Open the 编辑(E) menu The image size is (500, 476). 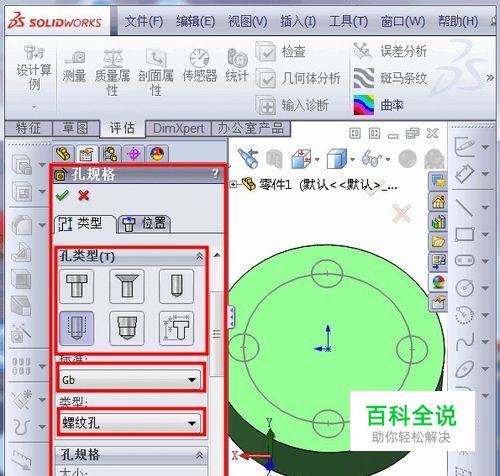coord(195,22)
